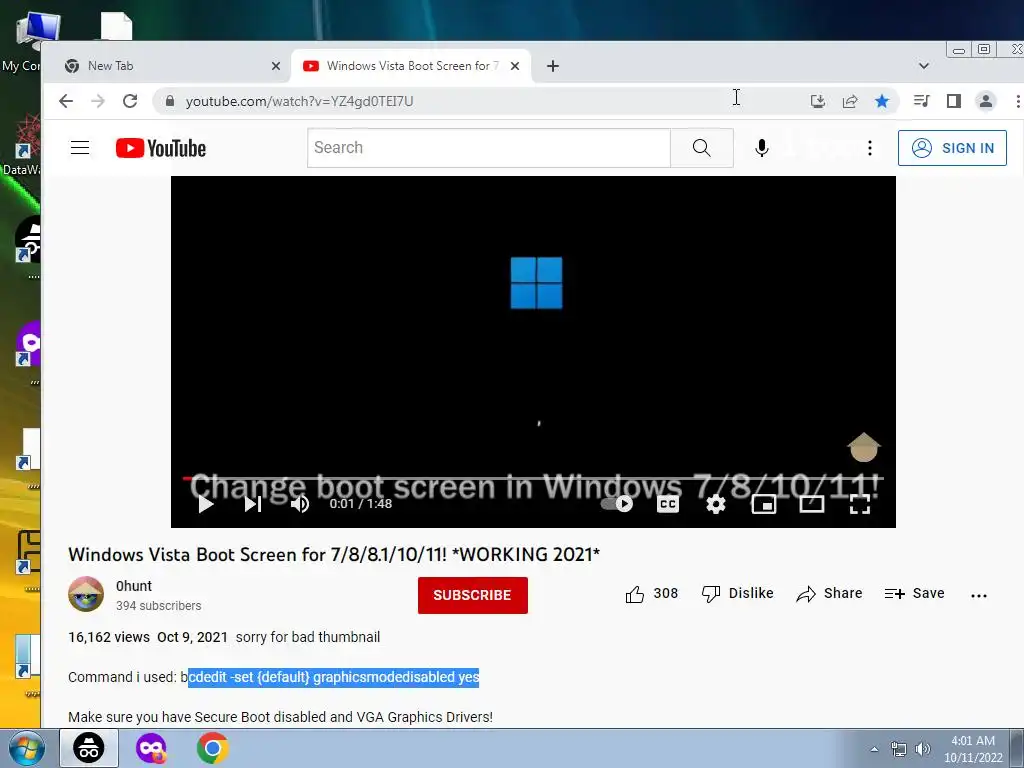Open the Chrome profile avatar
The image size is (1024, 768).
(x=985, y=101)
